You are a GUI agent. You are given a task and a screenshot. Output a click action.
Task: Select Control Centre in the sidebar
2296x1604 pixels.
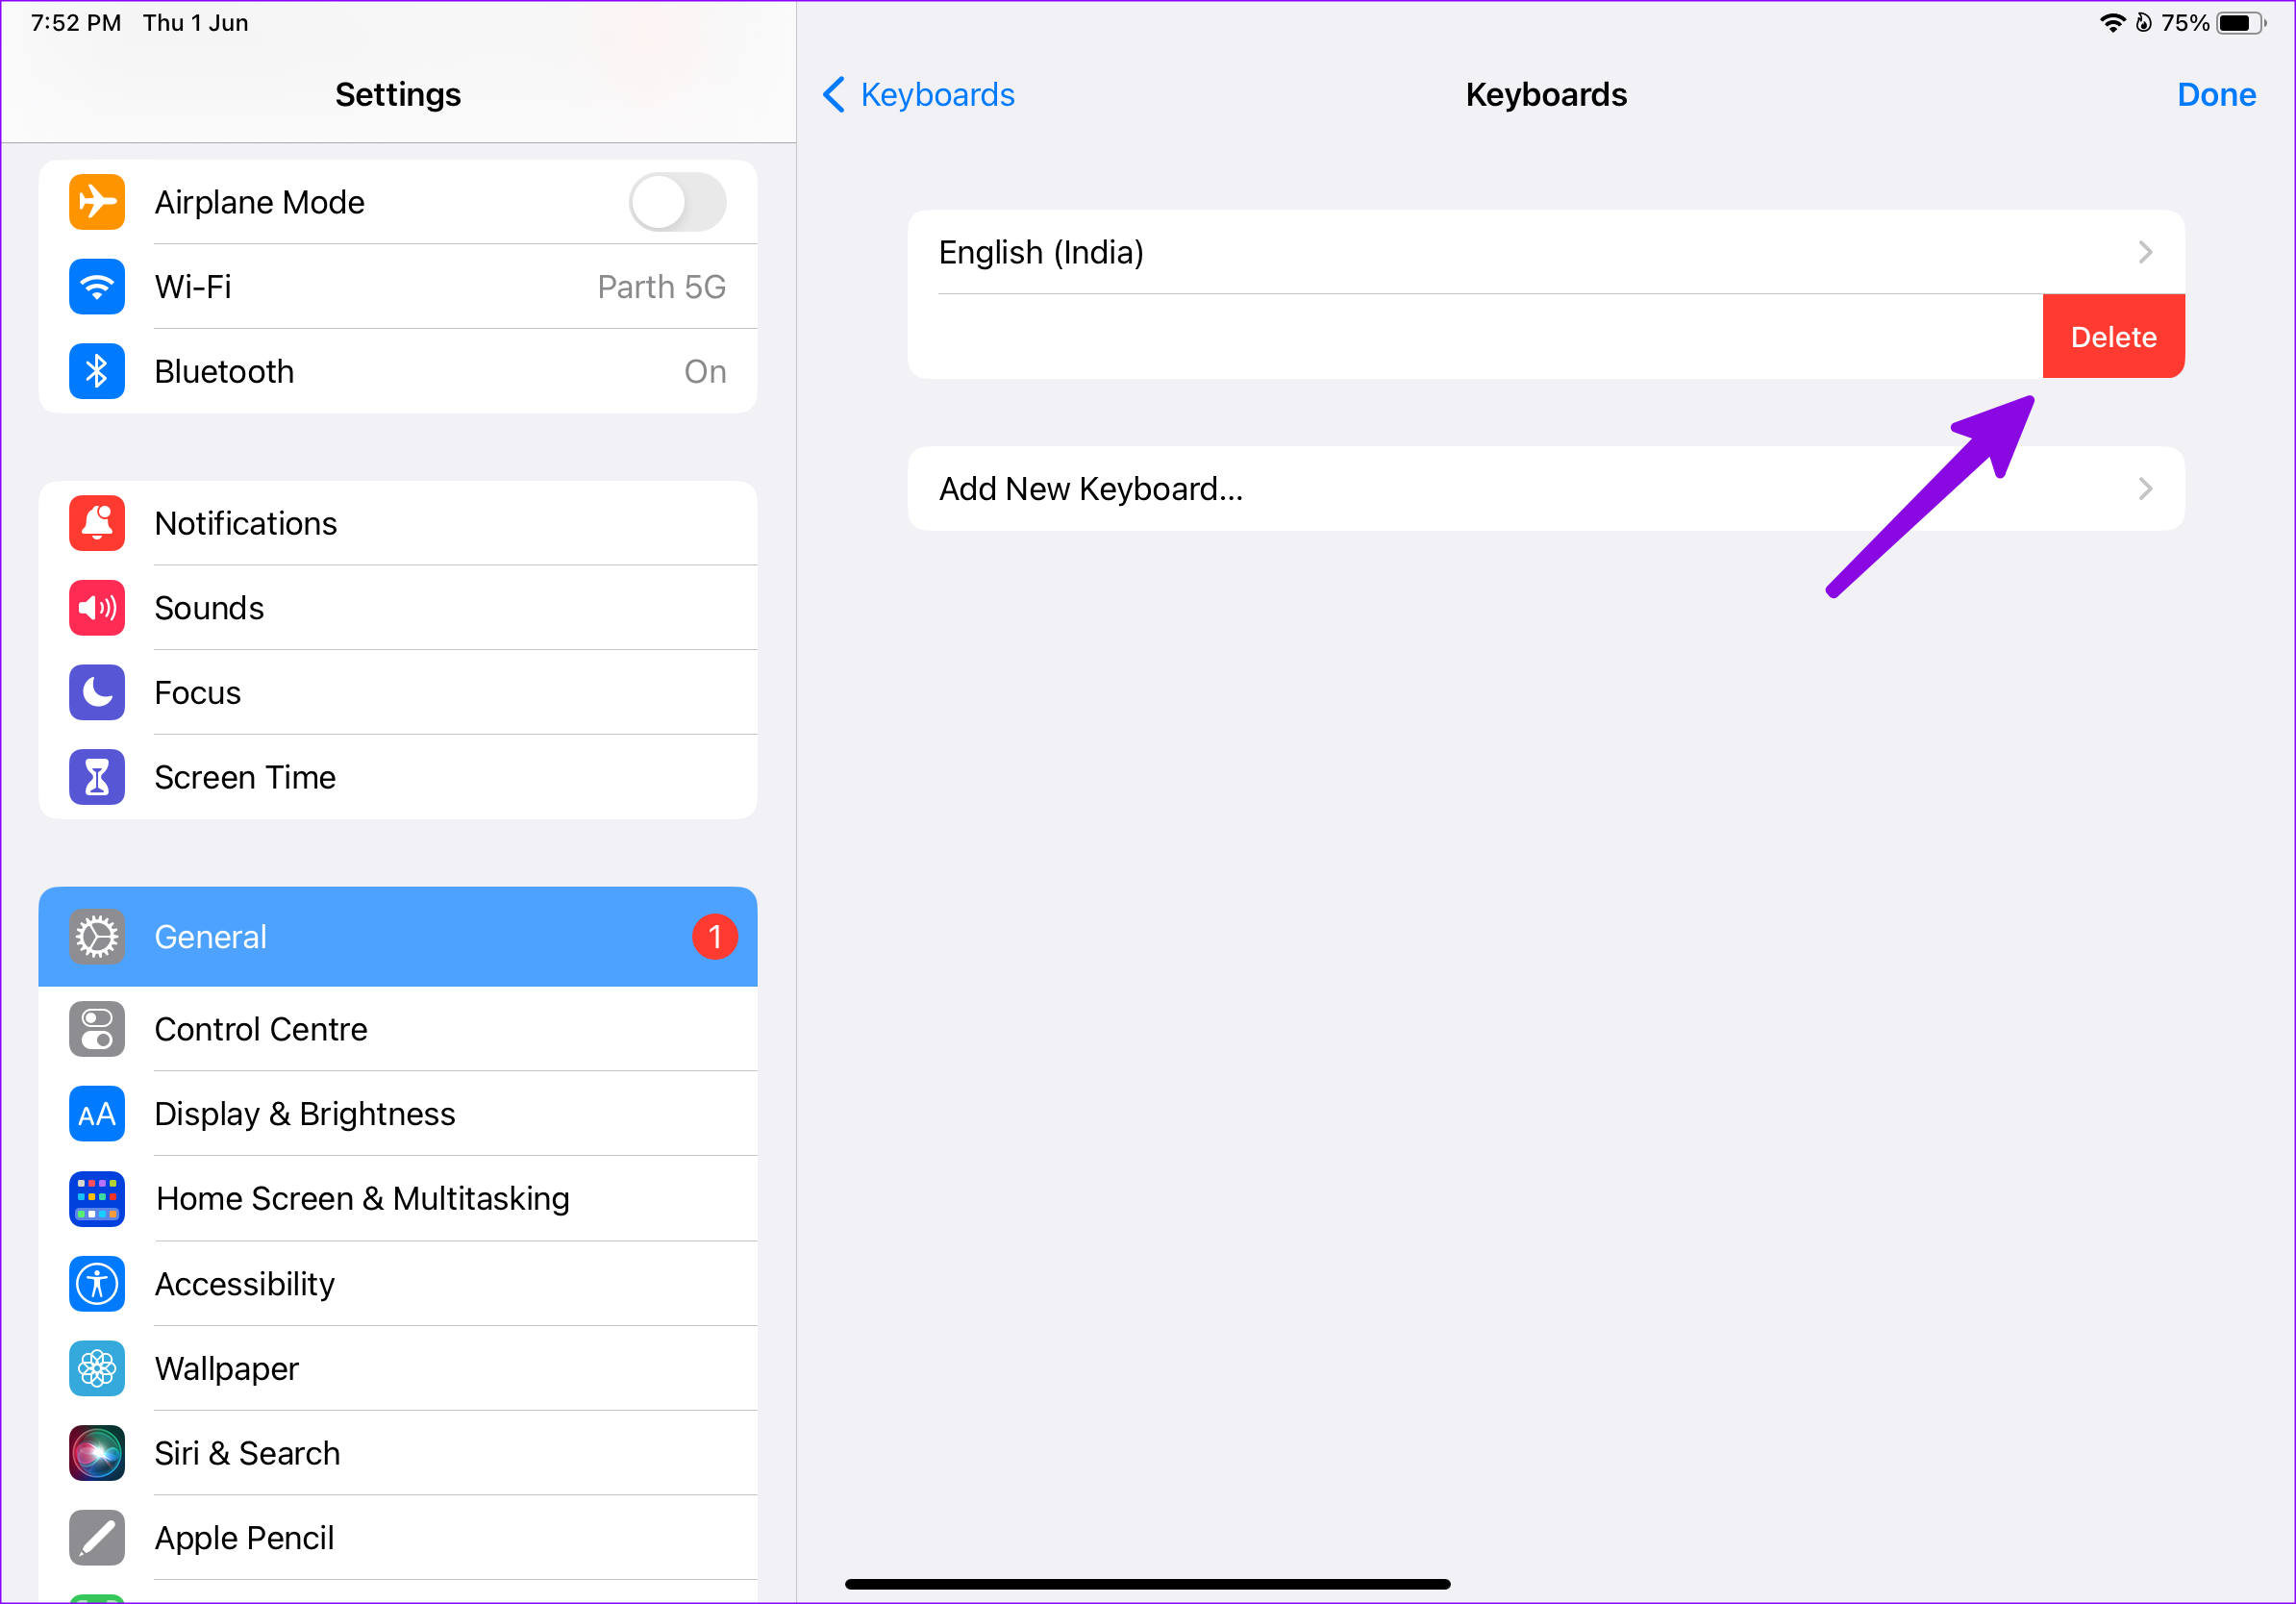(x=260, y=1029)
